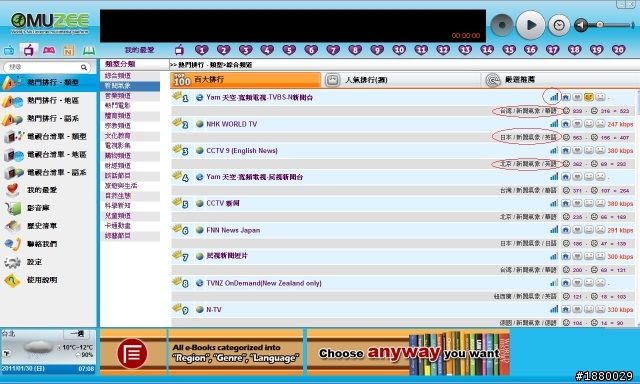Open FNN News Japan channel
Viewport: 640px width, 384px height.
[x=233, y=230]
